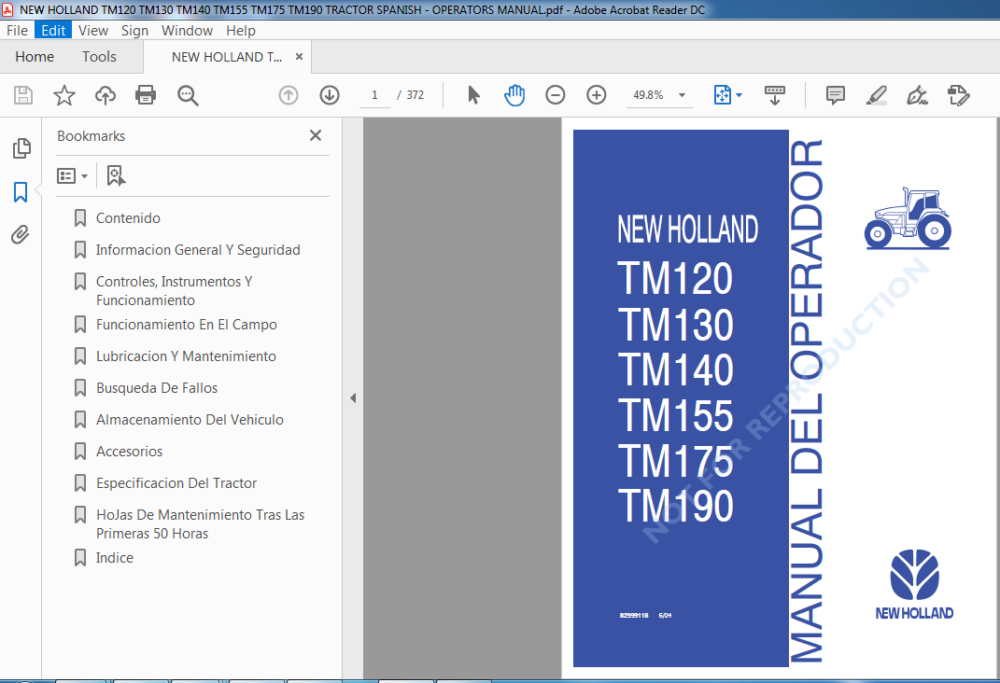
Task: Select the arrow Selection tool
Action: (473, 95)
